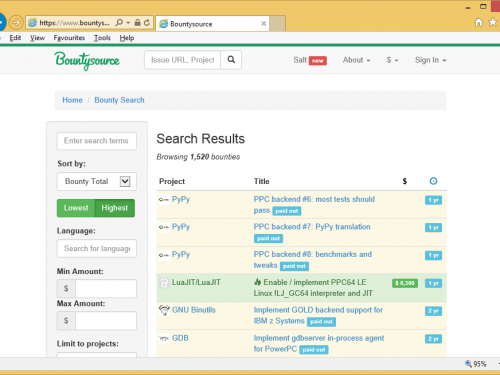Open Implement GOLD backend support issue
This screenshot has height=375, width=500.
tap(318, 315)
